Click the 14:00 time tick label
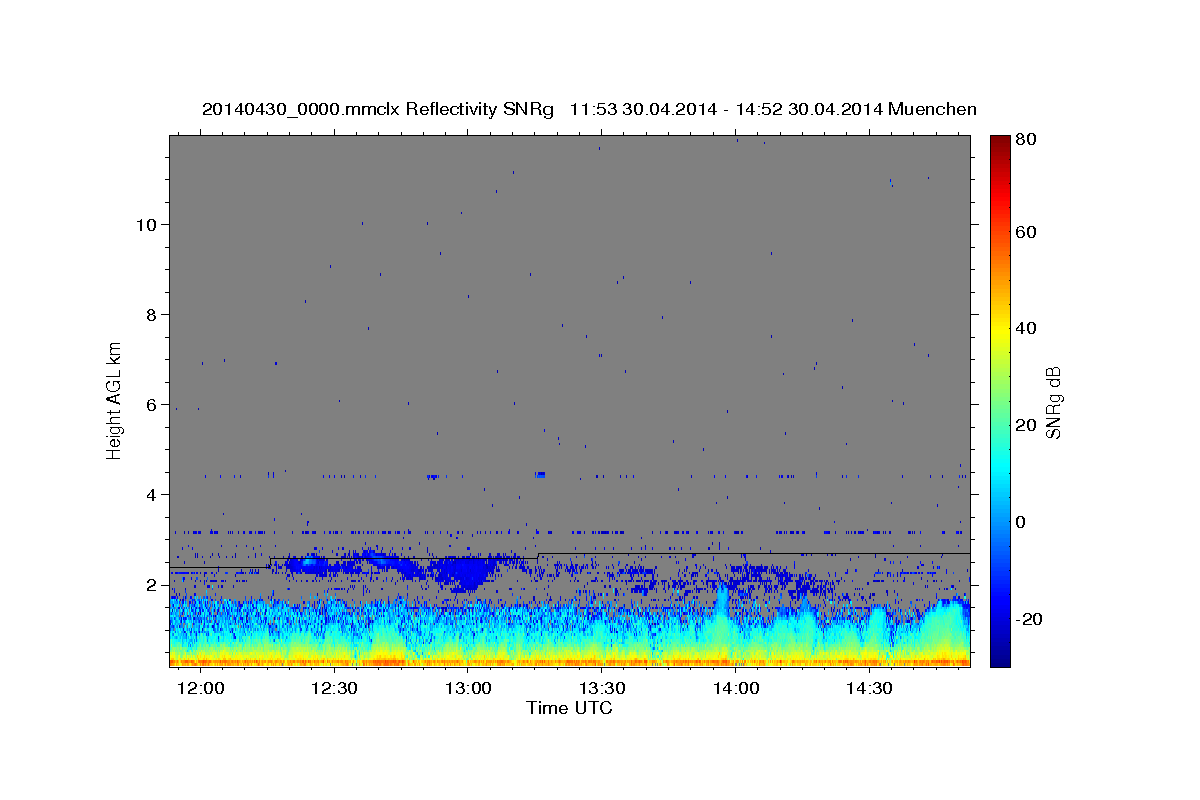Viewport: 1200px width, 800px height. [736, 689]
